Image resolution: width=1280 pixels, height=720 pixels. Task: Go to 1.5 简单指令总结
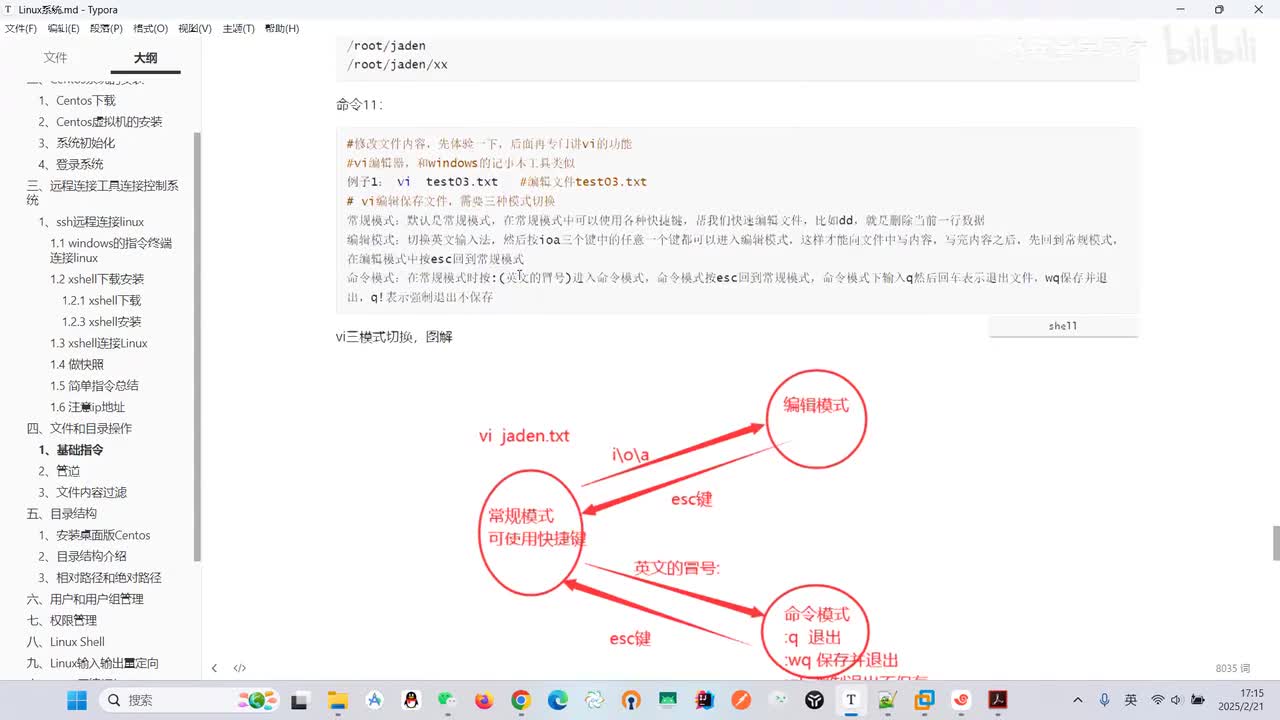click(x=94, y=386)
